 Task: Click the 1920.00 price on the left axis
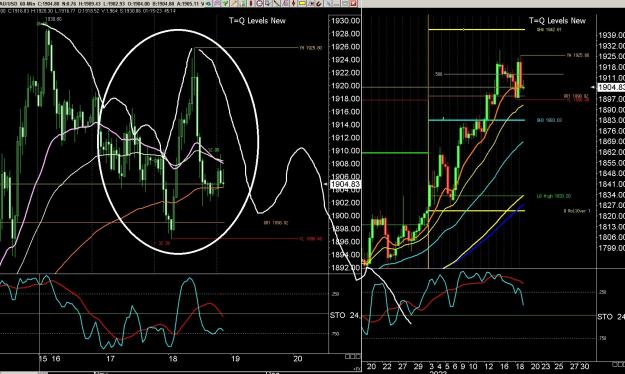point(345,86)
